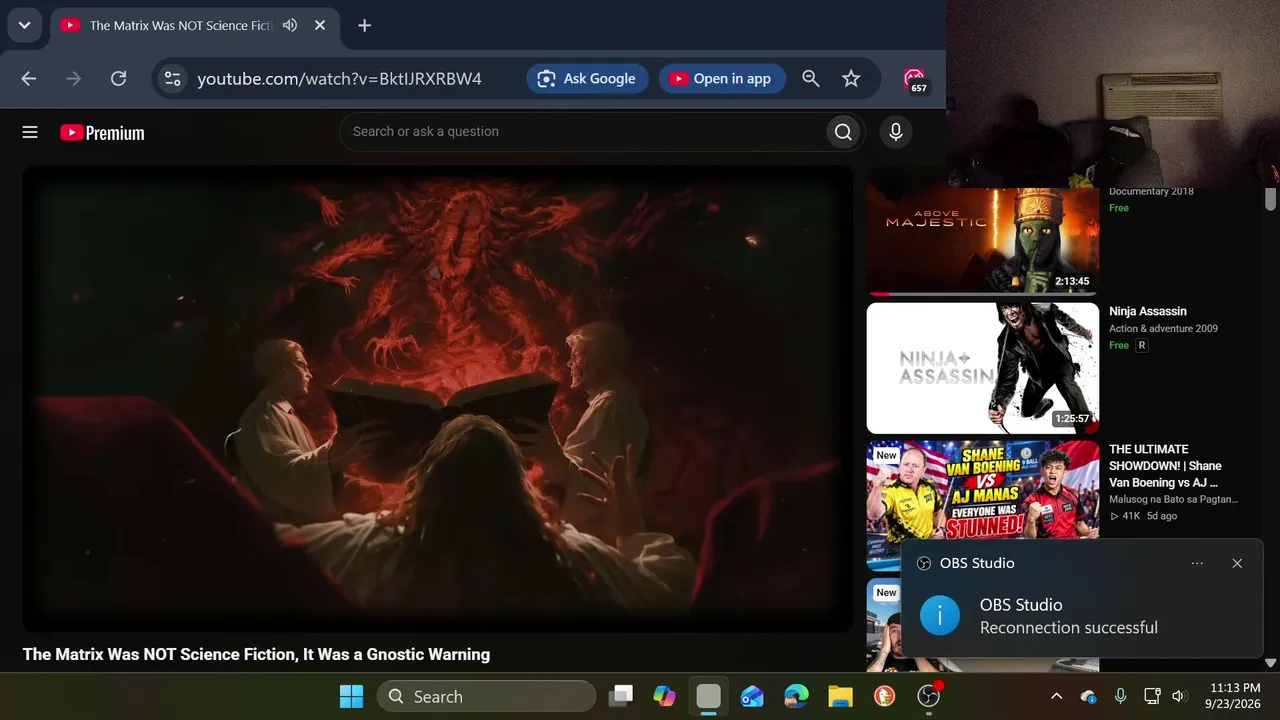Click the system tray microphone icon

(1120, 696)
